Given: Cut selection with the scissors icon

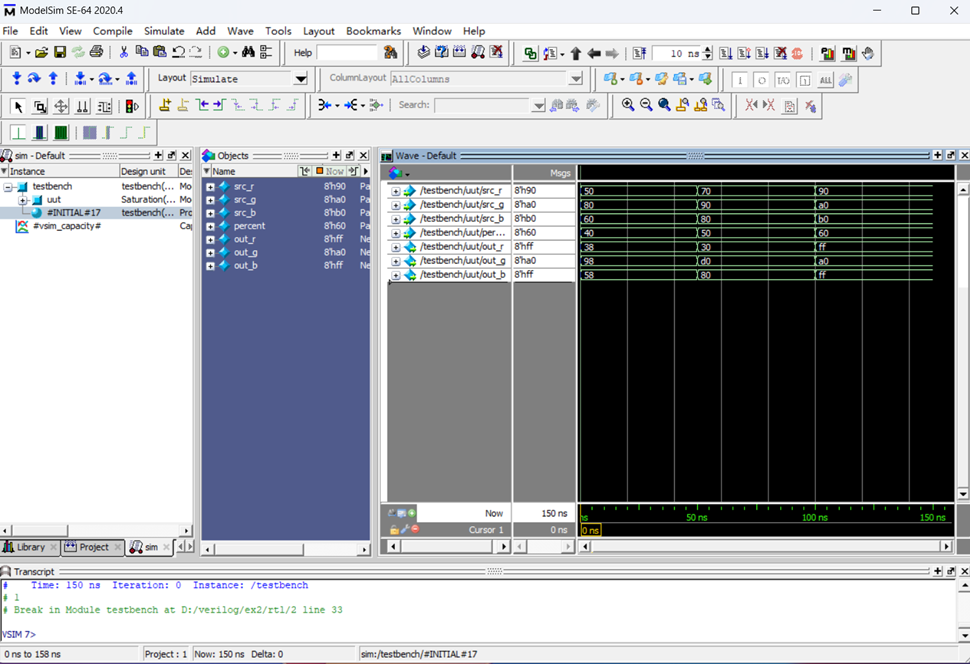Looking at the screenshot, I should (x=123, y=53).
